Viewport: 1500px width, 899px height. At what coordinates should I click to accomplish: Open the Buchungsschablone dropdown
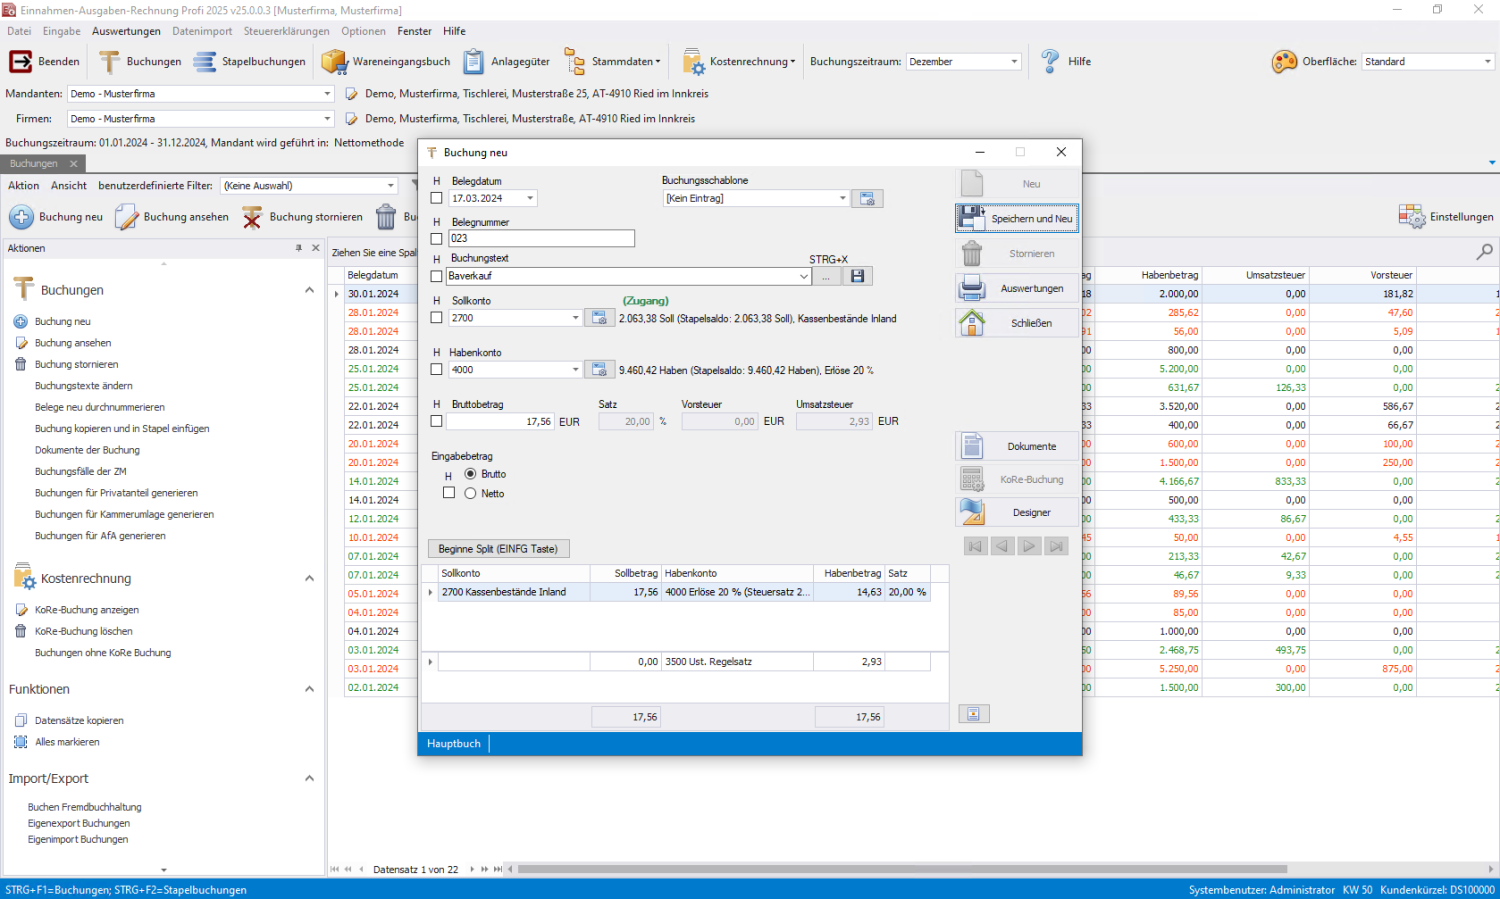(842, 198)
